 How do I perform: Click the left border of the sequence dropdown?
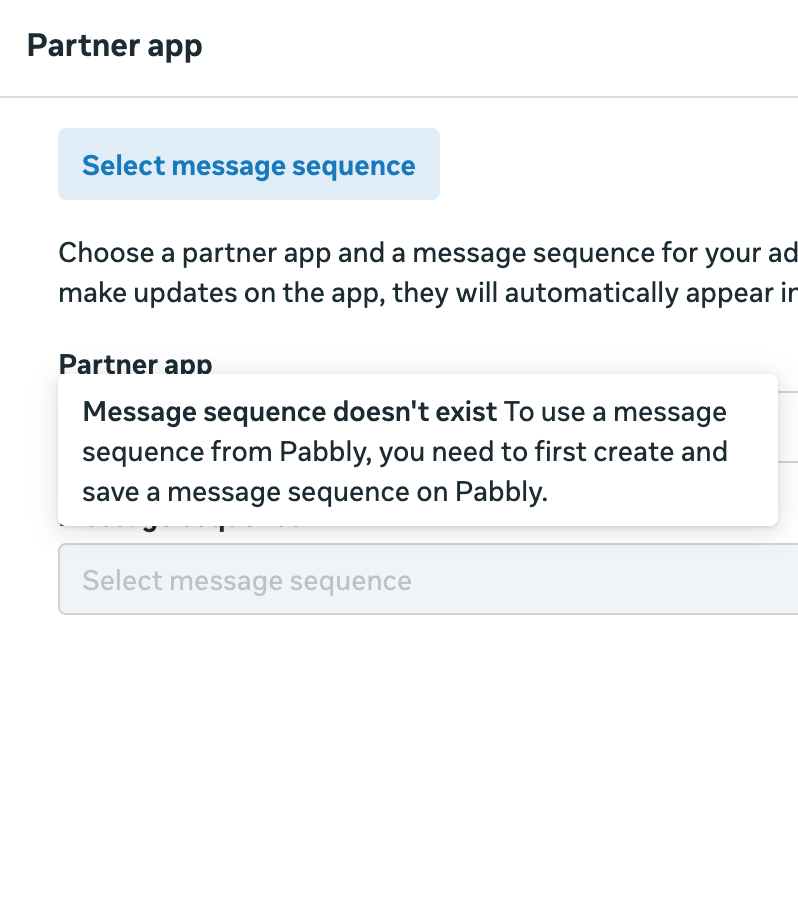click(x=60, y=580)
